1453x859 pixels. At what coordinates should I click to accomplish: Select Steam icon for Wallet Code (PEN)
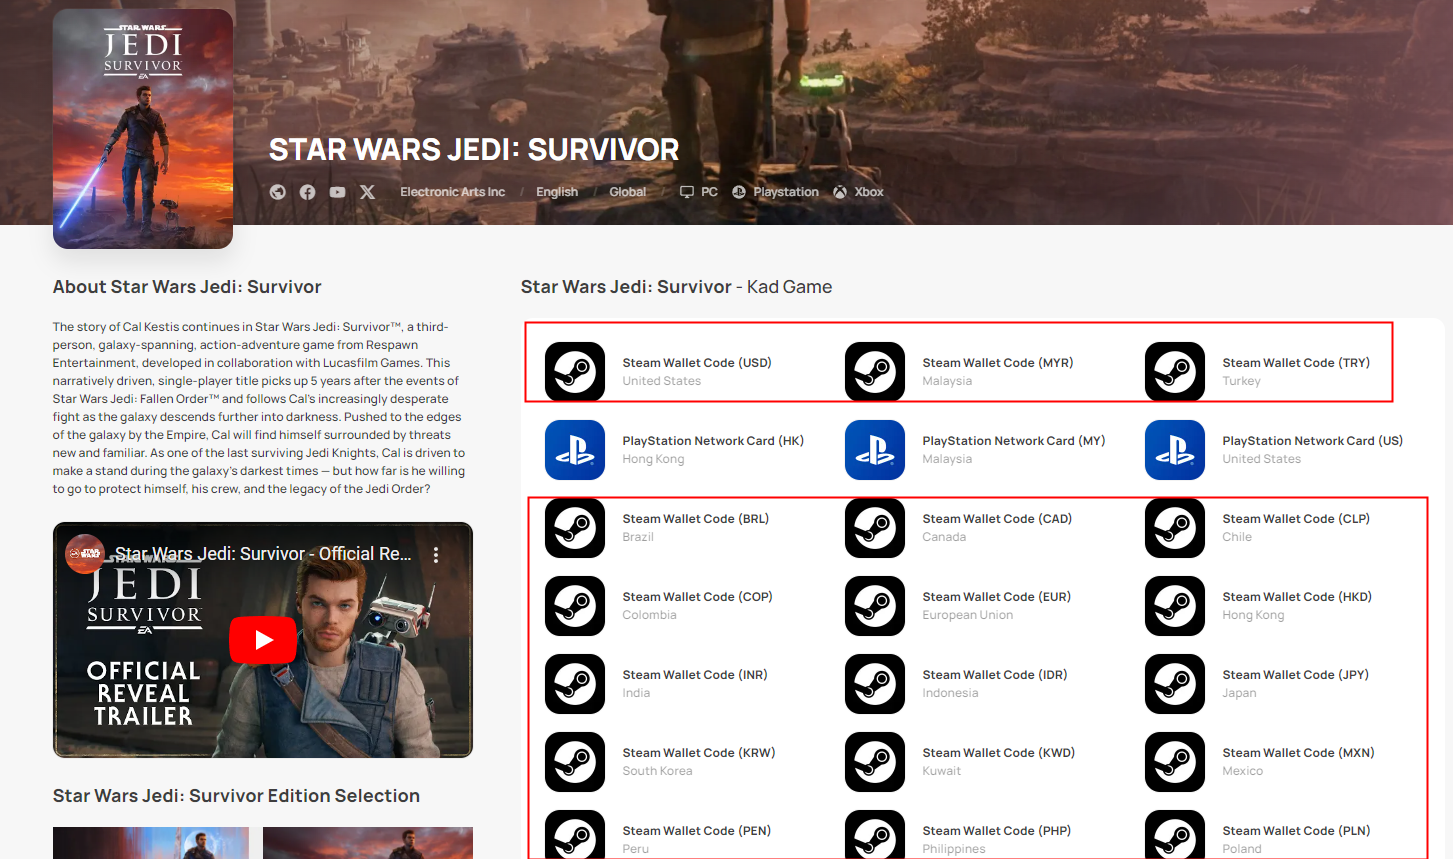[x=575, y=834]
